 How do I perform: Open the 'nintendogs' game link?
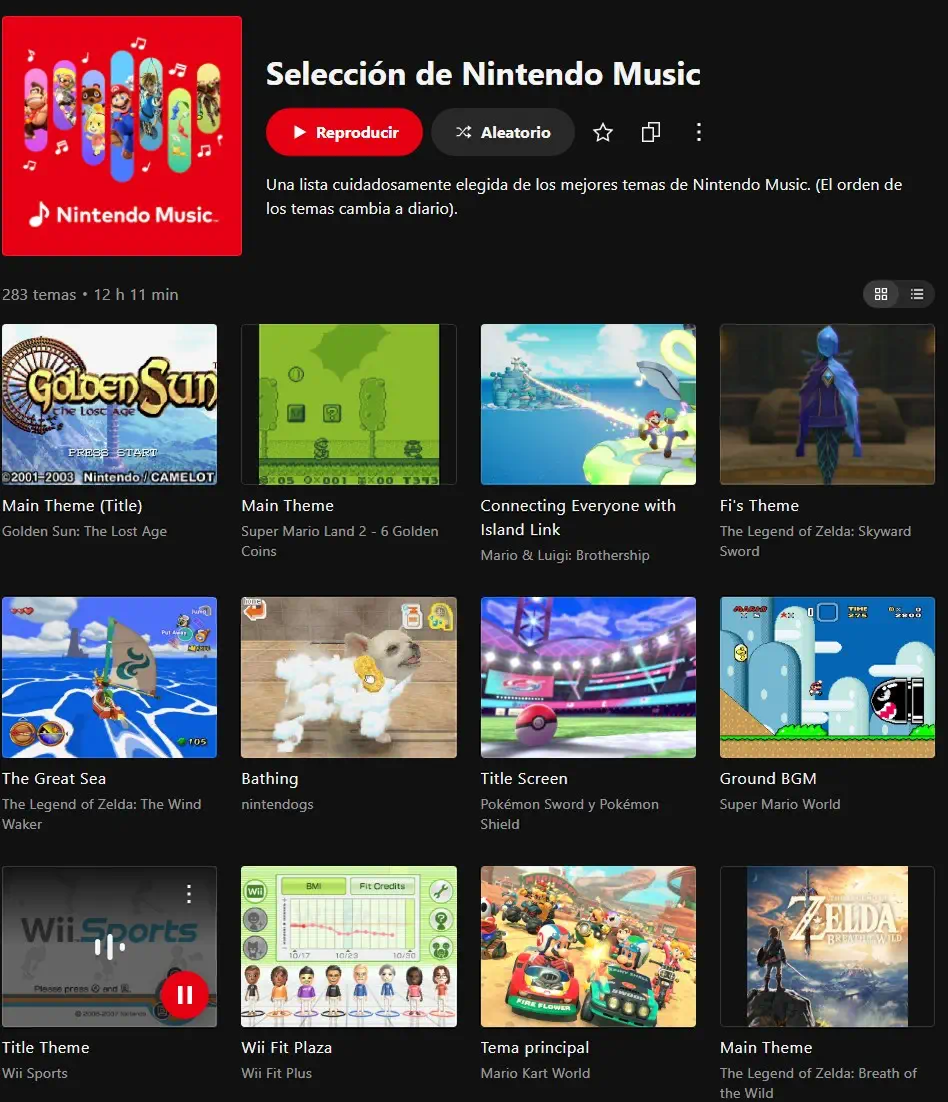278,805
